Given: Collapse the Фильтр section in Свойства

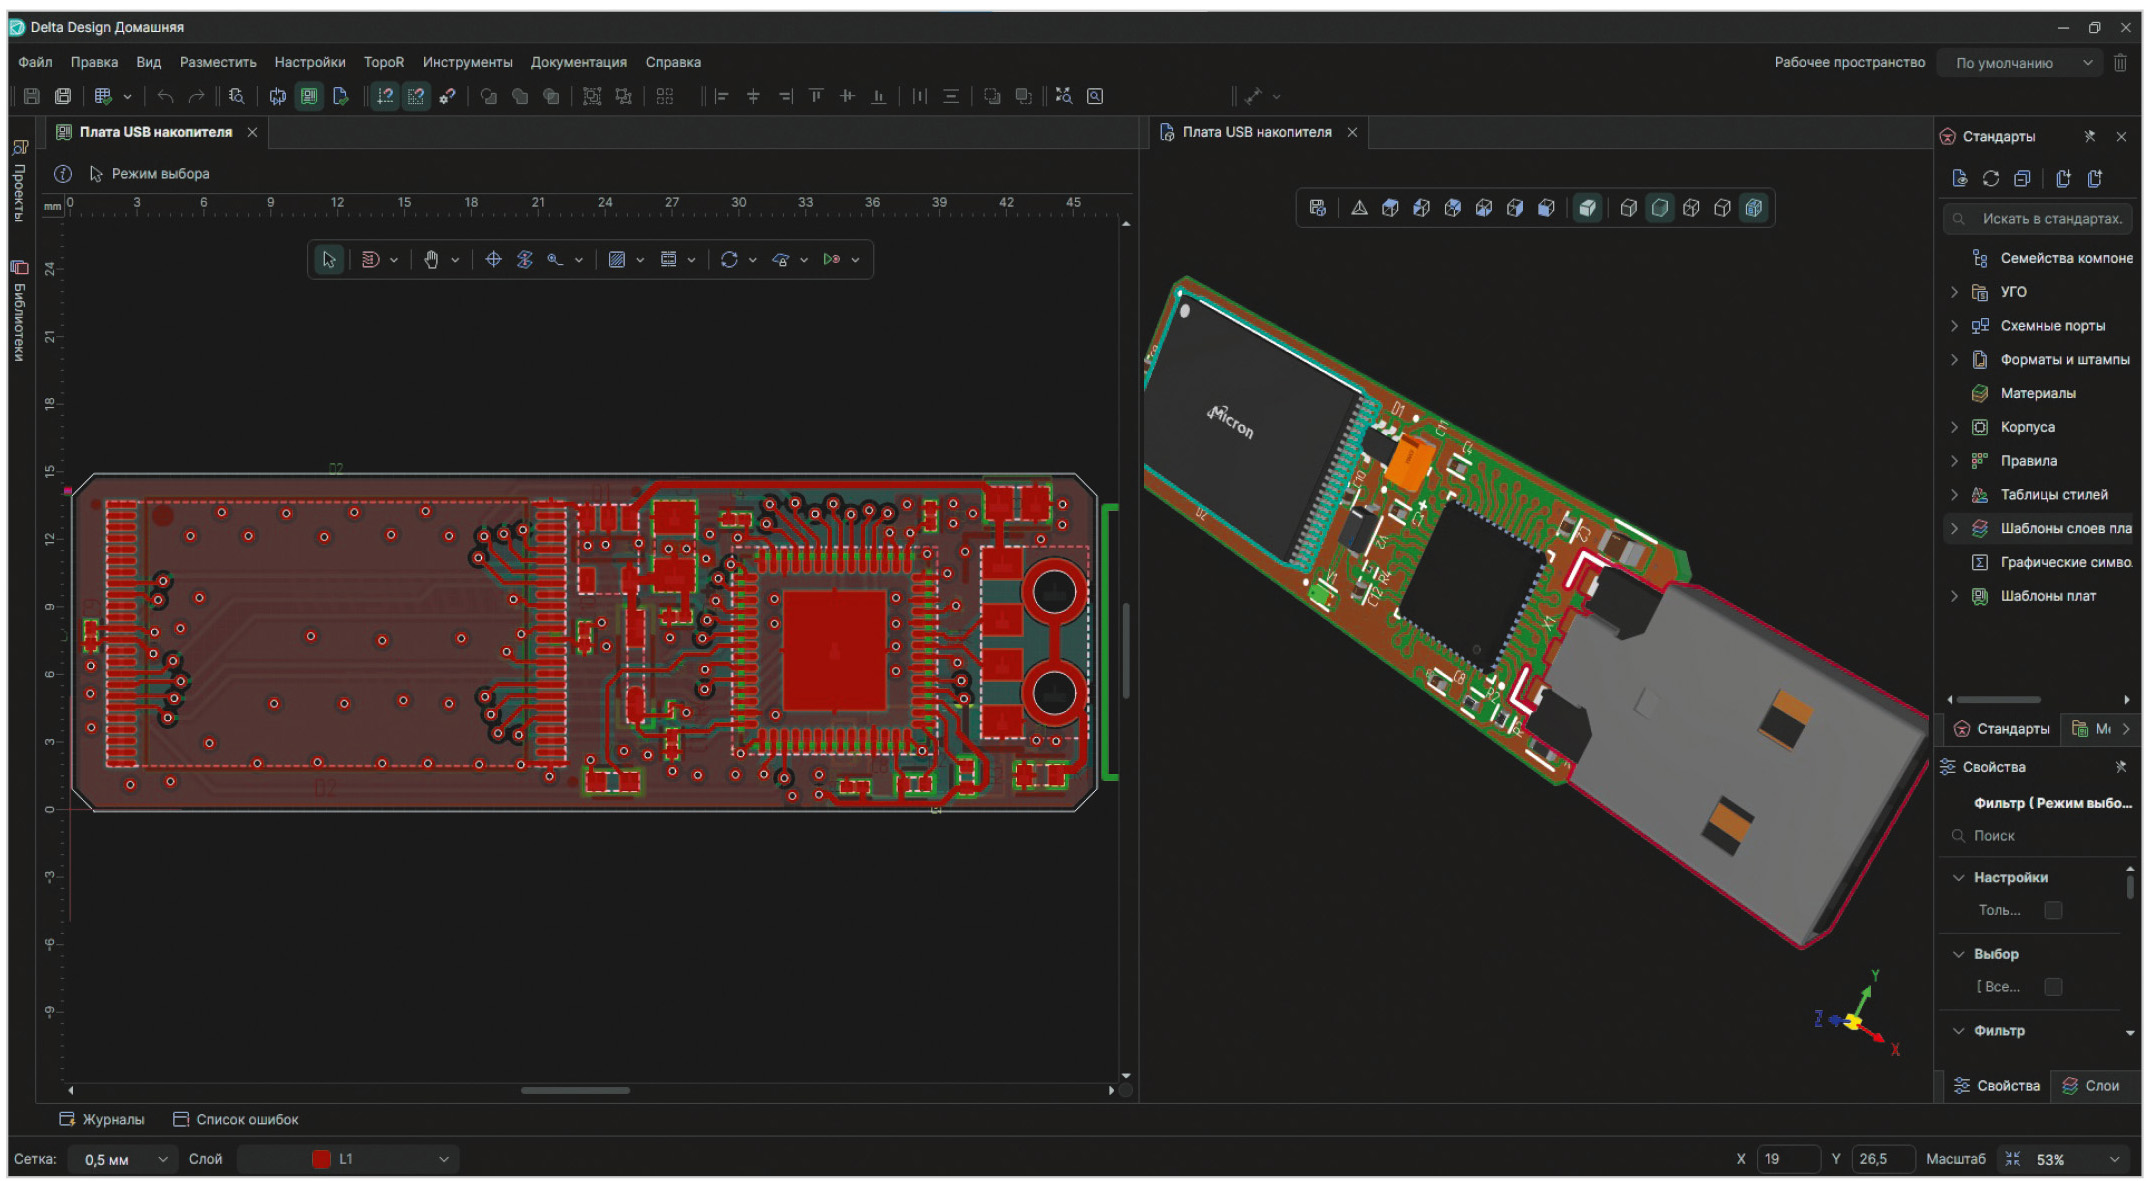Looking at the screenshot, I should [x=1959, y=1031].
